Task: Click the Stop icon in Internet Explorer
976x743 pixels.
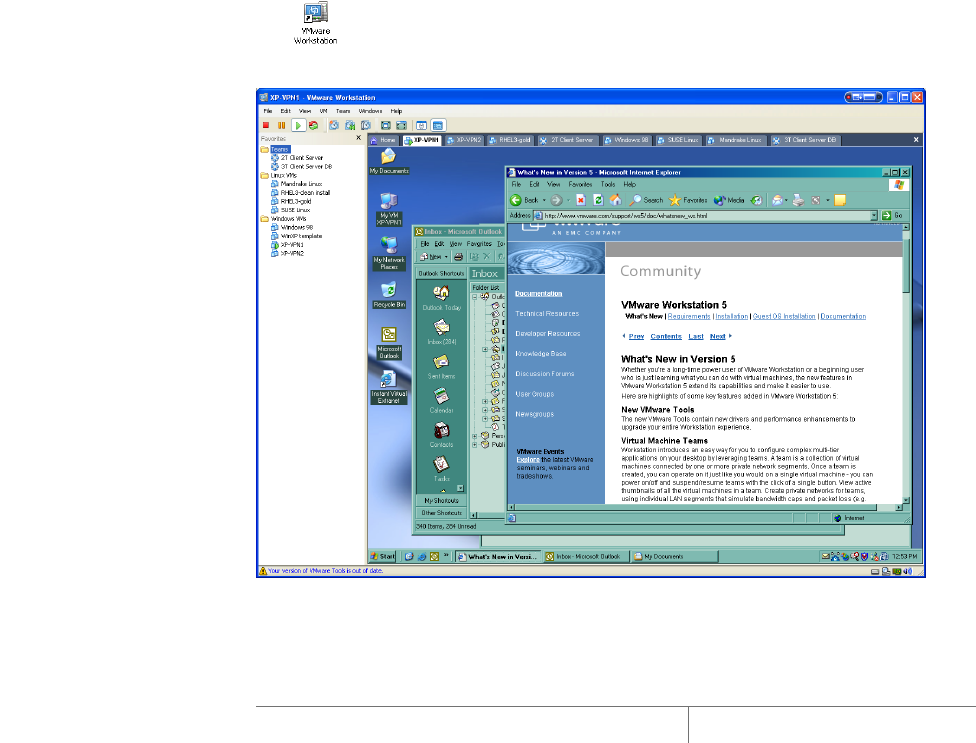Action: 581,200
